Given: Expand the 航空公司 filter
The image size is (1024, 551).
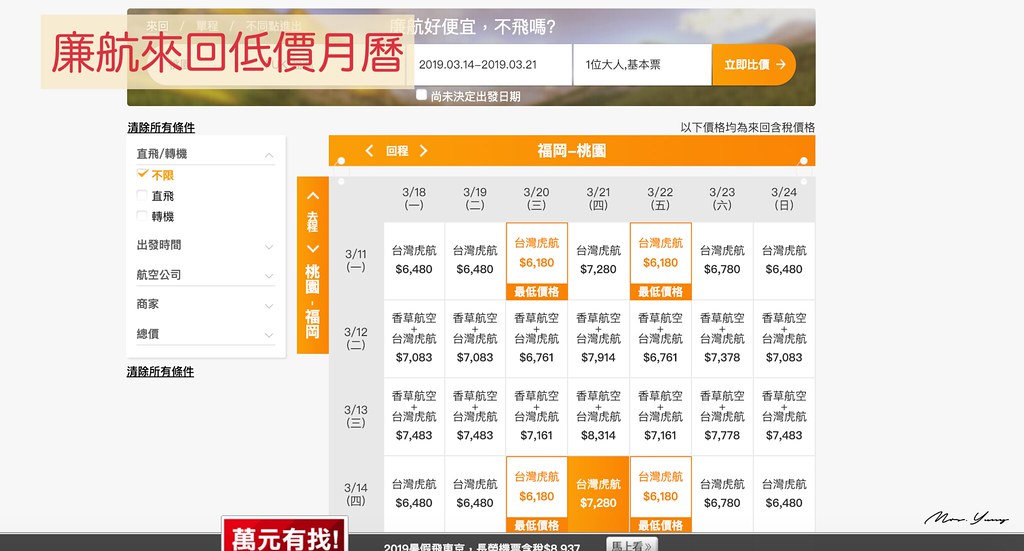Looking at the screenshot, I should pyautogui.click(x=269, y=275).
